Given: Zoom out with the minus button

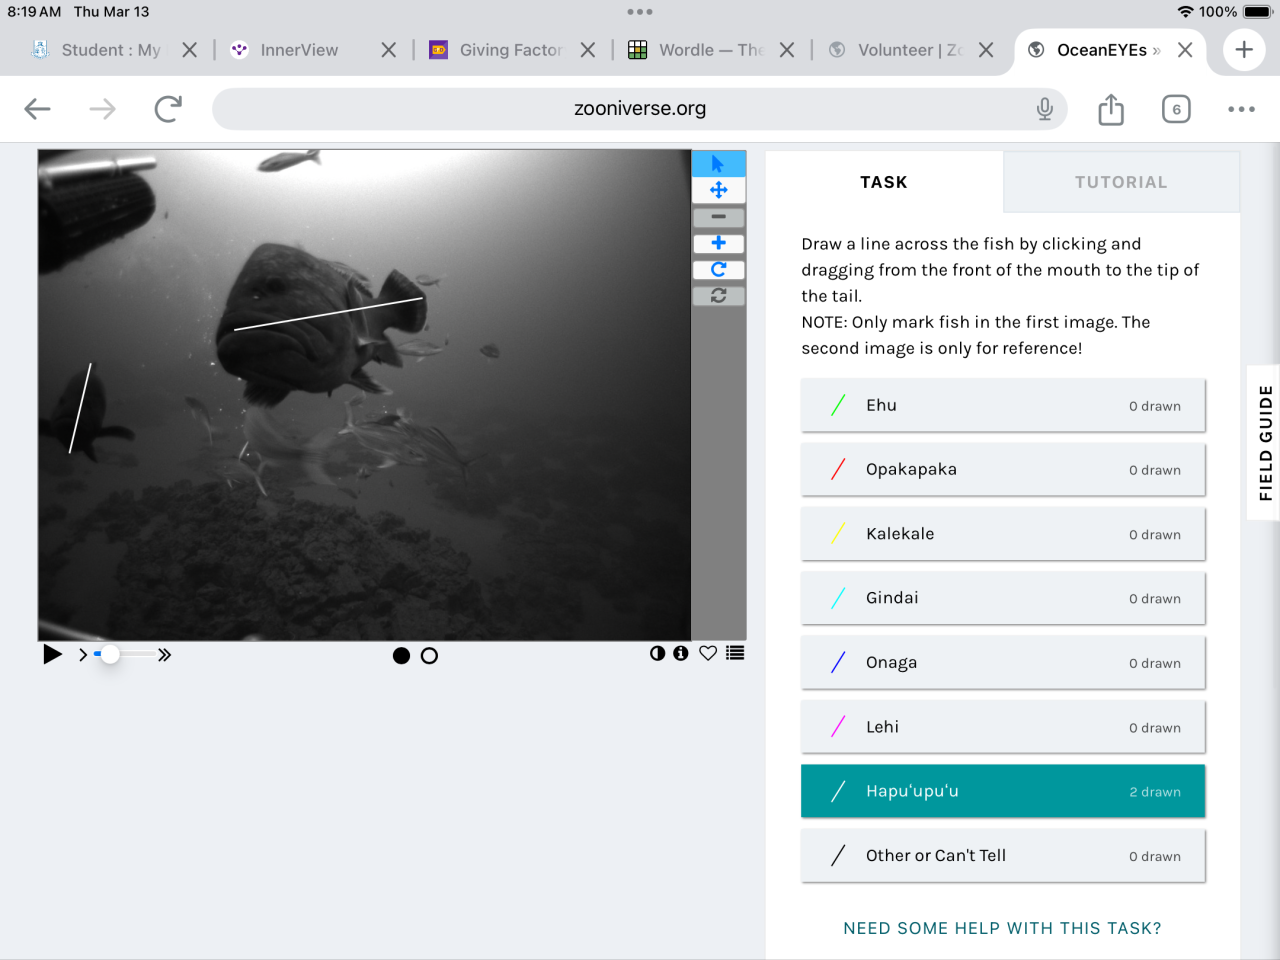Looking at the screenshot, I should 718,217.
